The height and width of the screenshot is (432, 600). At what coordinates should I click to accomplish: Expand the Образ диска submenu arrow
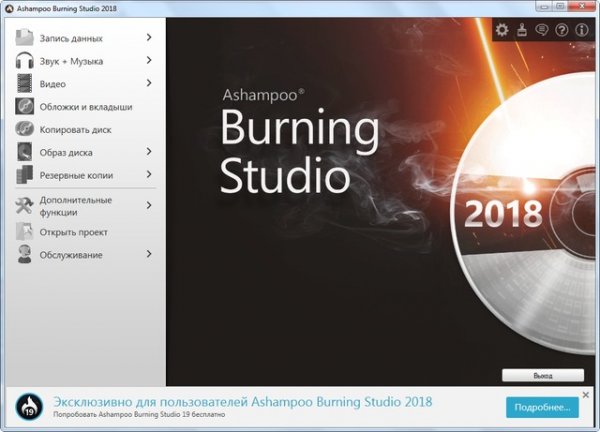click(x=149, y=152)
